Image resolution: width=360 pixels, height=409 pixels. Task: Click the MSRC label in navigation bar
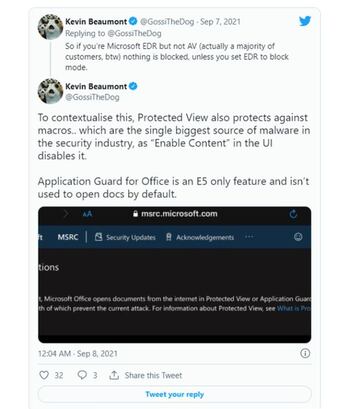68,237
